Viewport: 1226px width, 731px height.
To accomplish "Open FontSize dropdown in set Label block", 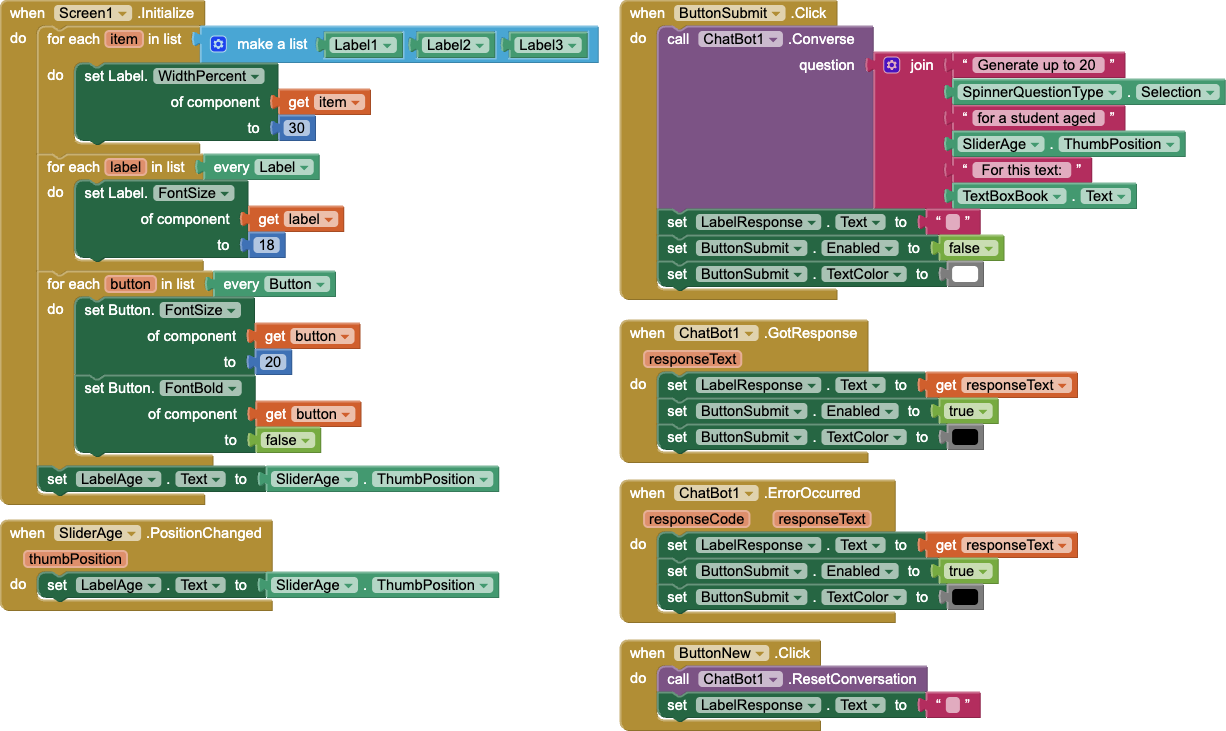I will 194,193.
